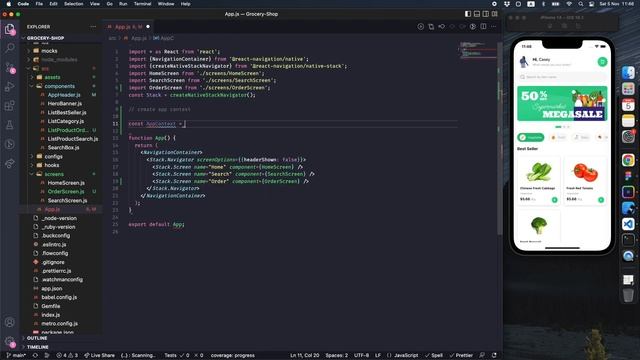The height and width of the screenshot is (360, 640).
Task: Tap the search box in simulator app
Action: pos(562,77)
